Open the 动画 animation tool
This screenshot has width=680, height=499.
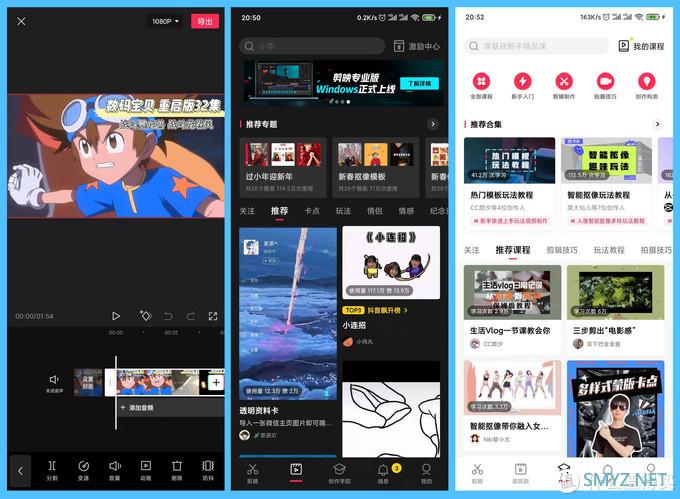pyautogui.click(x=146, y=470)
